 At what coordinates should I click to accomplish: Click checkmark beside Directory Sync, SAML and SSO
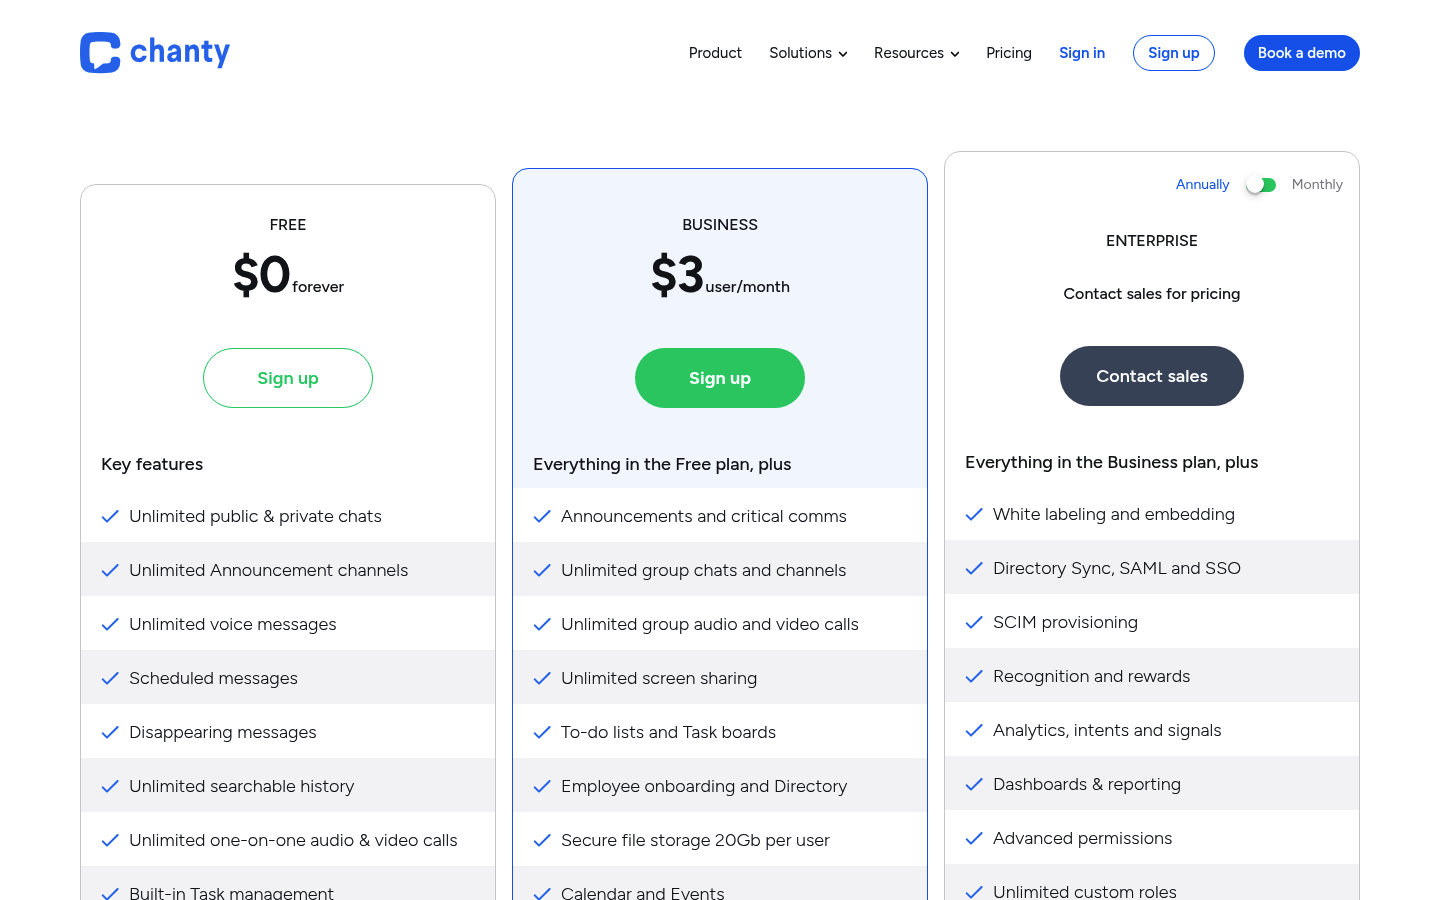pyautogui.click(x=974, y=568)
